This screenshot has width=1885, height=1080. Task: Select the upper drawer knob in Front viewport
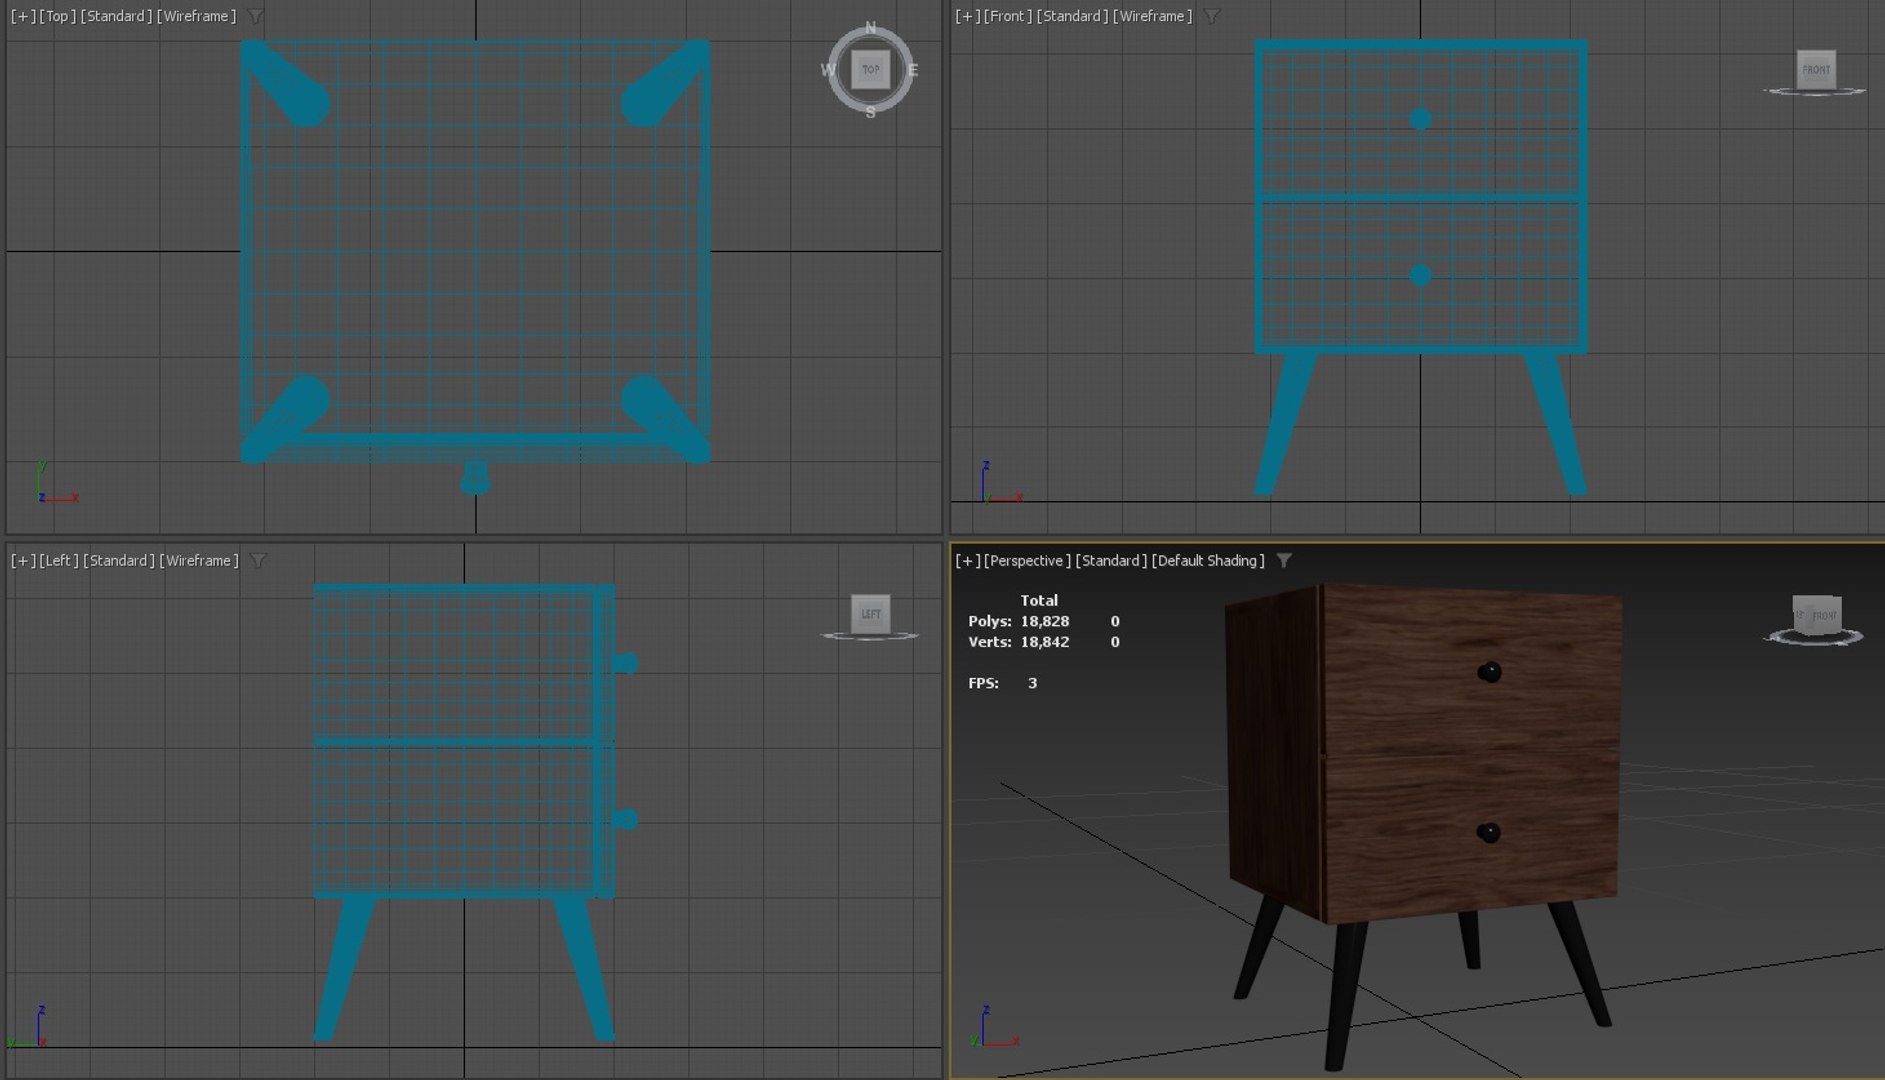1420,119
